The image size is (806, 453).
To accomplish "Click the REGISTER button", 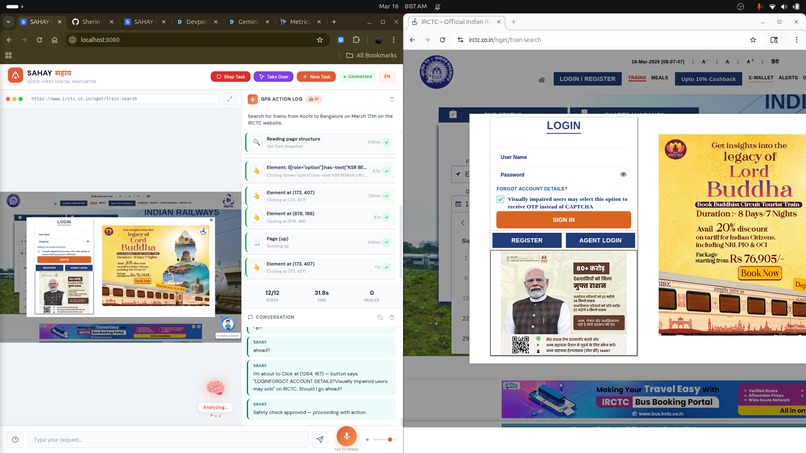I will [527, 240].
